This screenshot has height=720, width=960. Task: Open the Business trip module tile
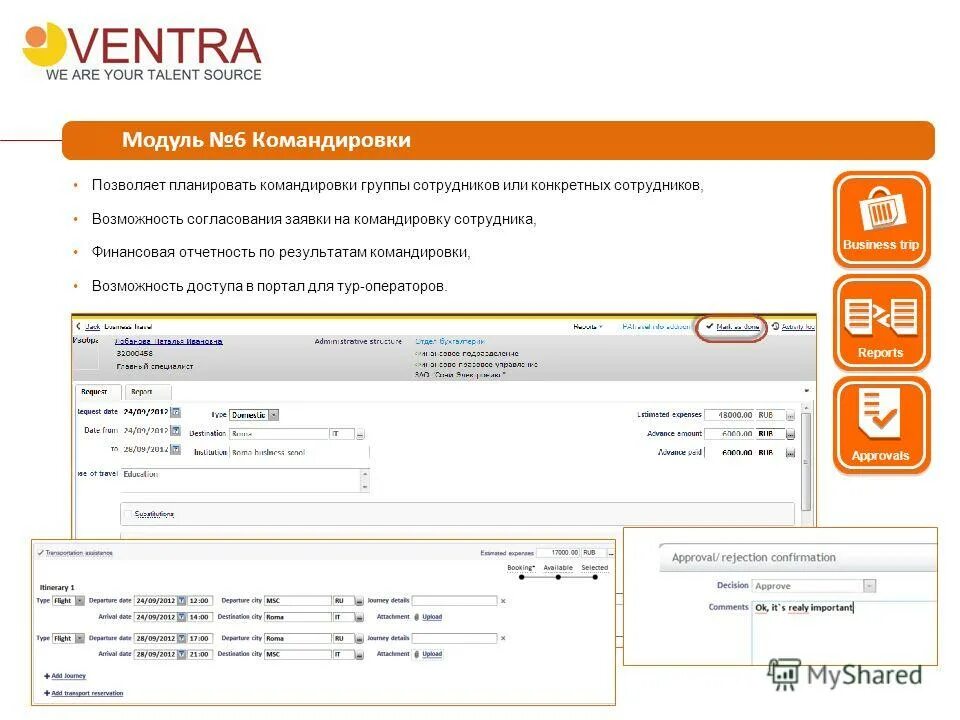[881, 220]
